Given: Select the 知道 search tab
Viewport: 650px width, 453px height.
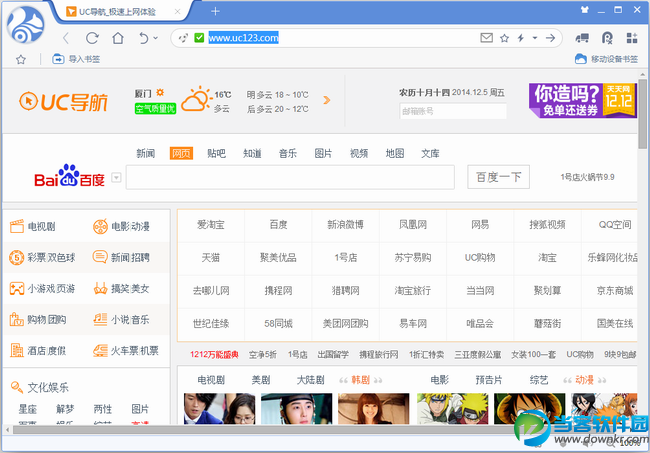Looking at the screenshot, I should tap(252, 153).
